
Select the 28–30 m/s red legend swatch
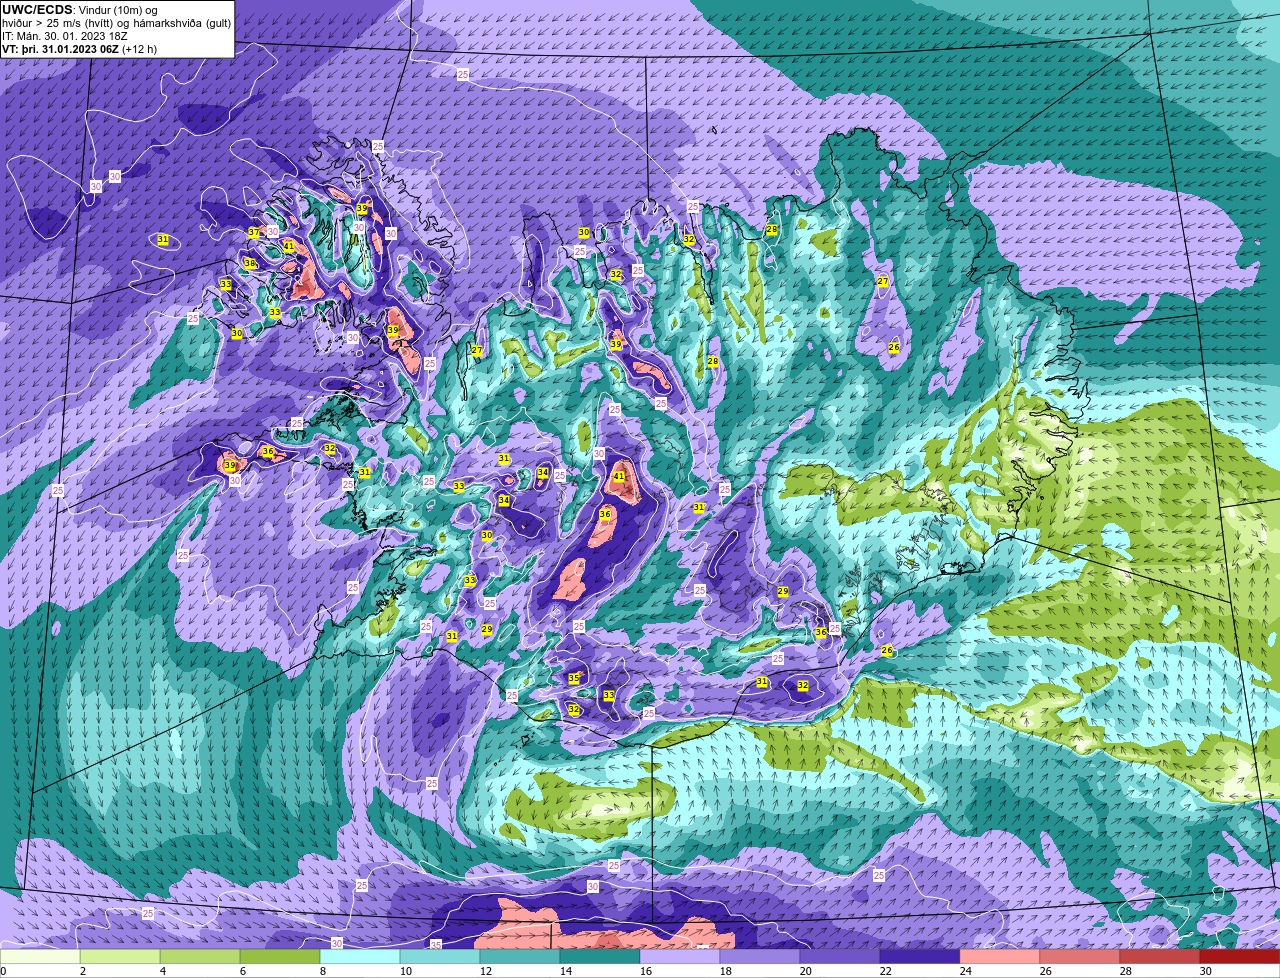(1160, 957)
